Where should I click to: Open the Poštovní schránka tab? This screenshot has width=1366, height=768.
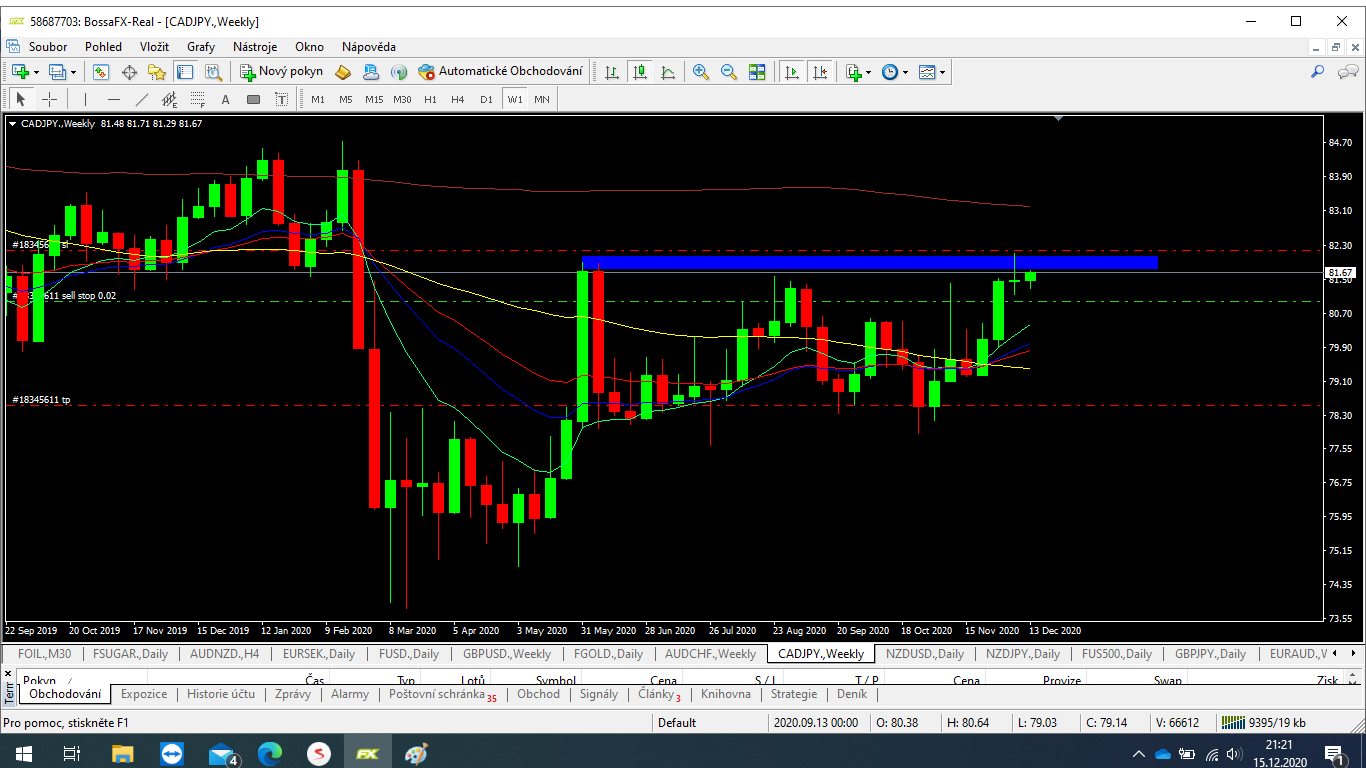442,694
